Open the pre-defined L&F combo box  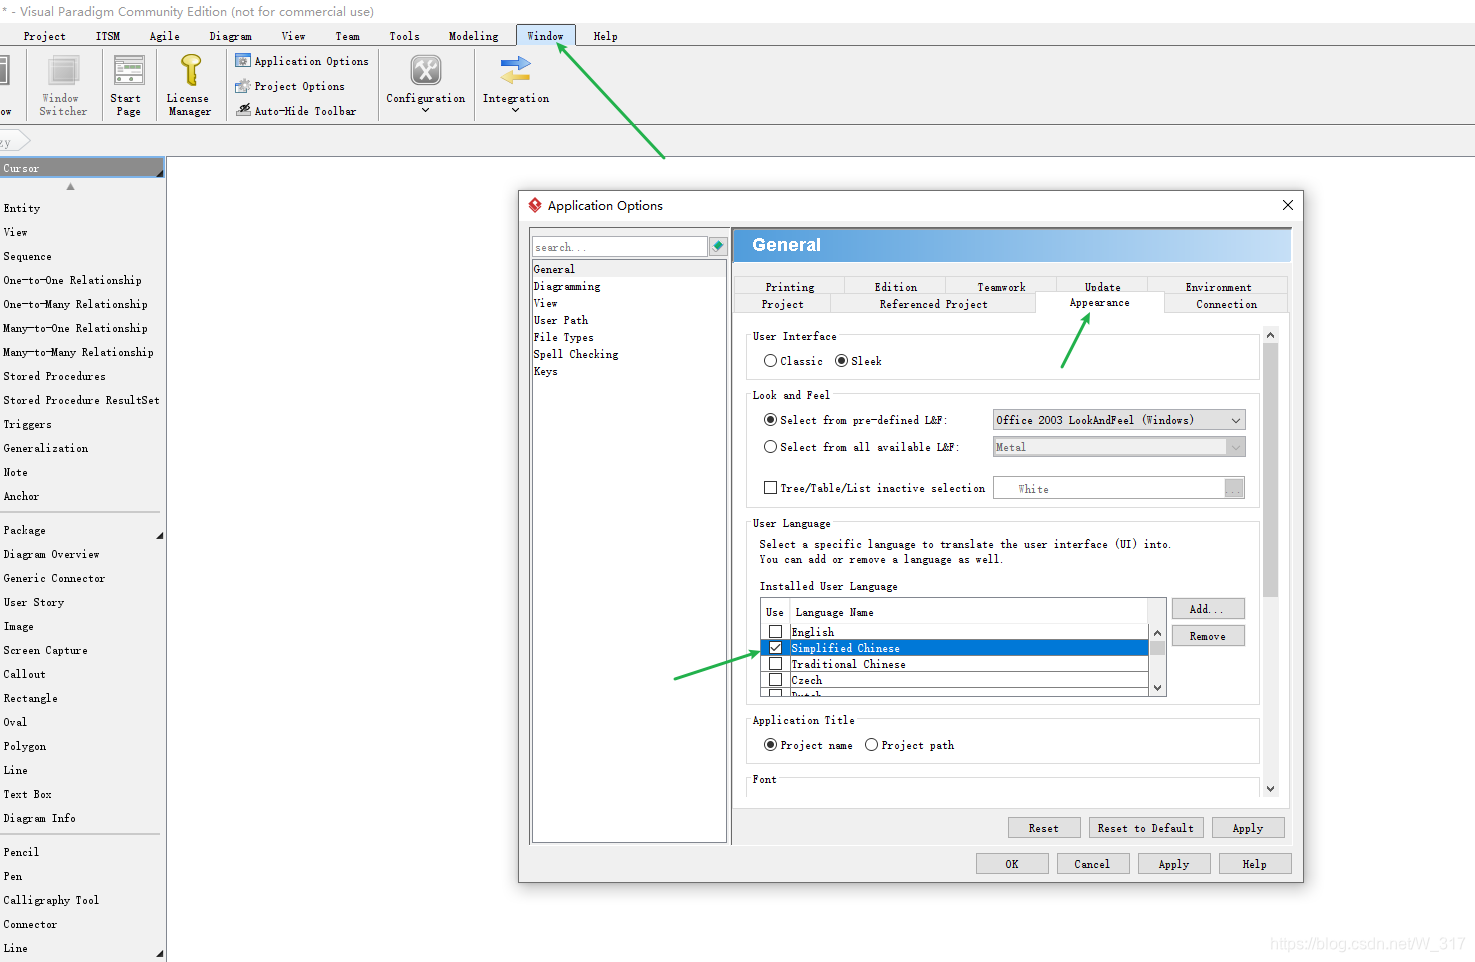coord(1119,420)
